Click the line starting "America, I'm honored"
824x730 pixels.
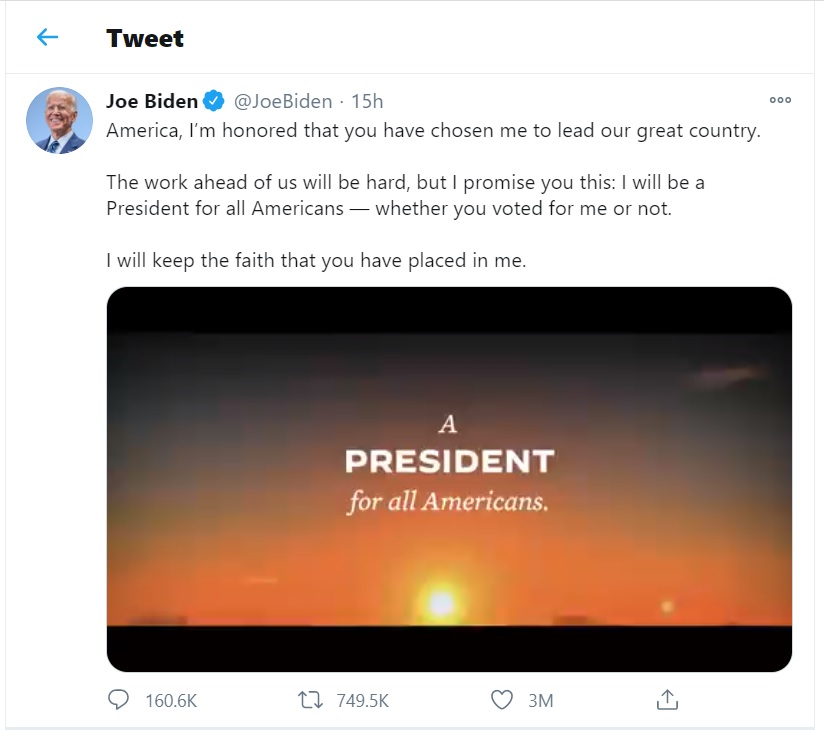pyautogui.click(x=433, y=131)
